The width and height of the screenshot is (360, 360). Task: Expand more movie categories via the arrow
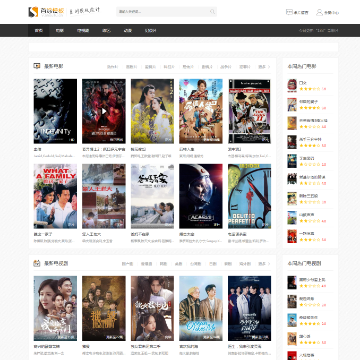tap(269, 67)
